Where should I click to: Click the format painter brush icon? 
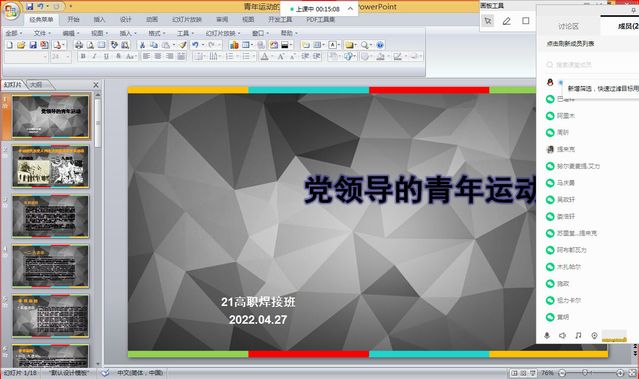click(x=183, y=45)
